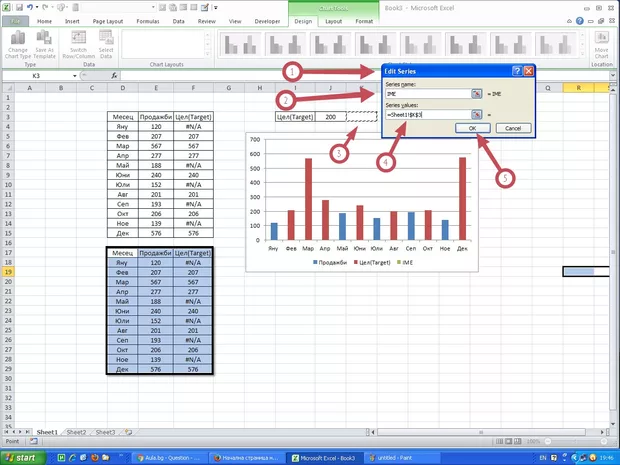This screenshot has height=465, width=620.
Task: Select cell containing 200 in column J
Action: pyautogui.click(x=331, y=117)
